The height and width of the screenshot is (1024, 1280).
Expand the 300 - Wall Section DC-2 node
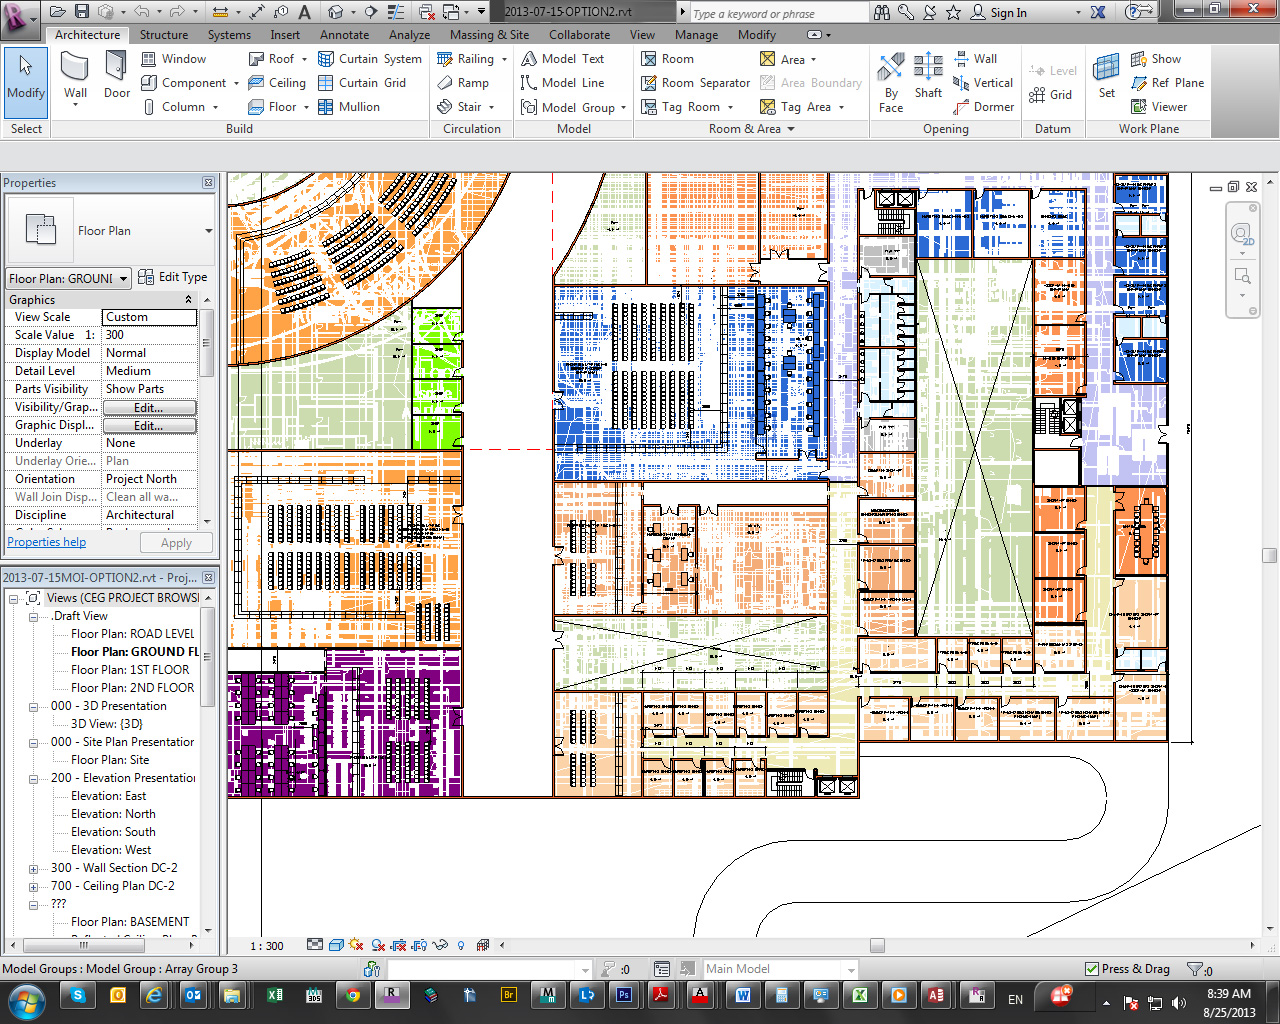tap(34, 868)
